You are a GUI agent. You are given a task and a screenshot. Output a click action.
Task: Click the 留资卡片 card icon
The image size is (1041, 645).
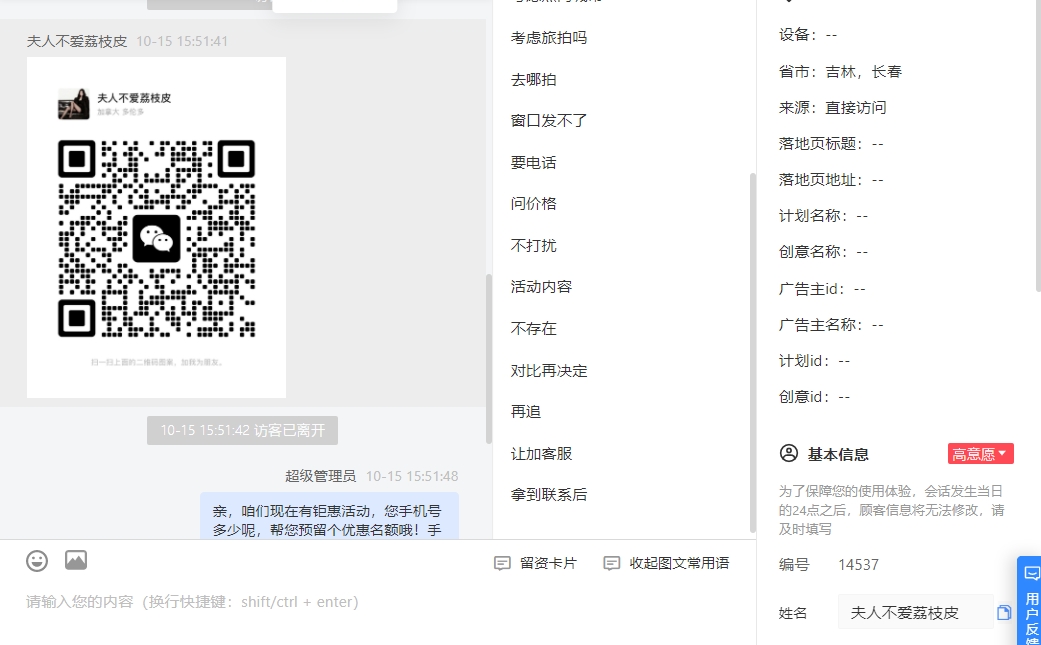point(503,563)
